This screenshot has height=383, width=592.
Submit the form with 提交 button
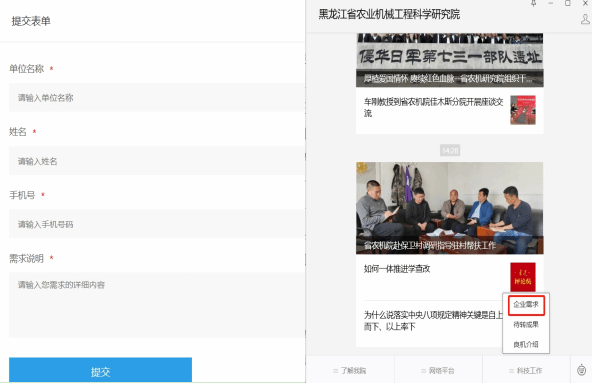pos(100,370)
